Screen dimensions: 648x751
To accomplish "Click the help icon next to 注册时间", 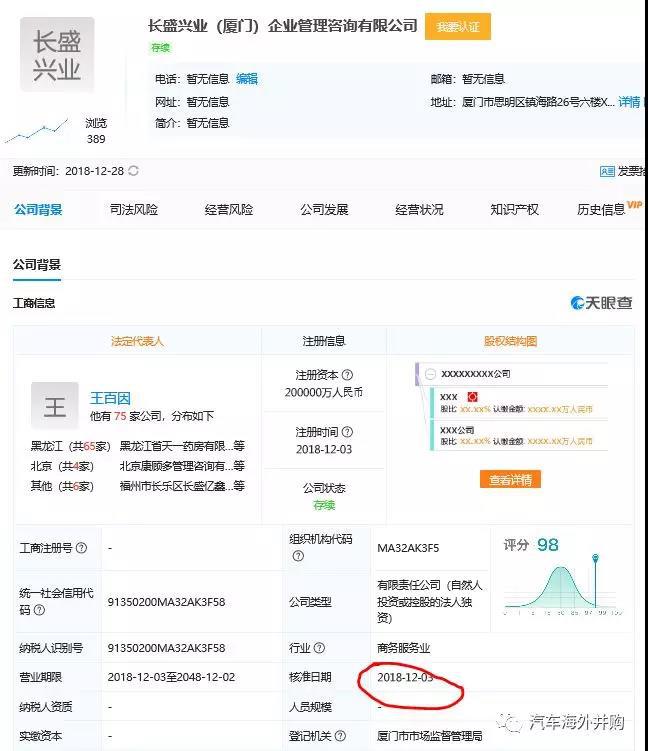I will tap(348, 432).
